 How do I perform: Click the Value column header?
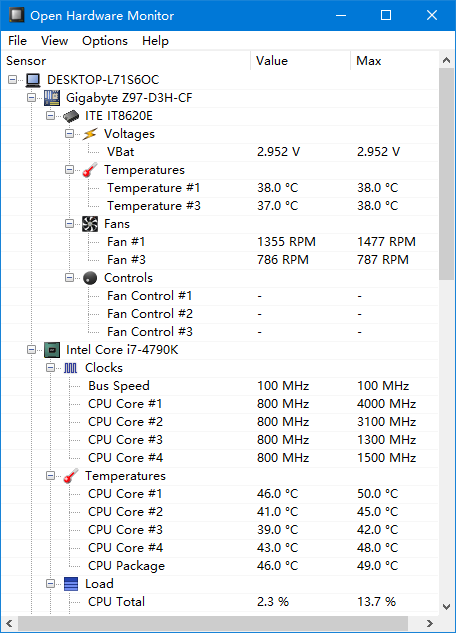click(x=300, y=61)
